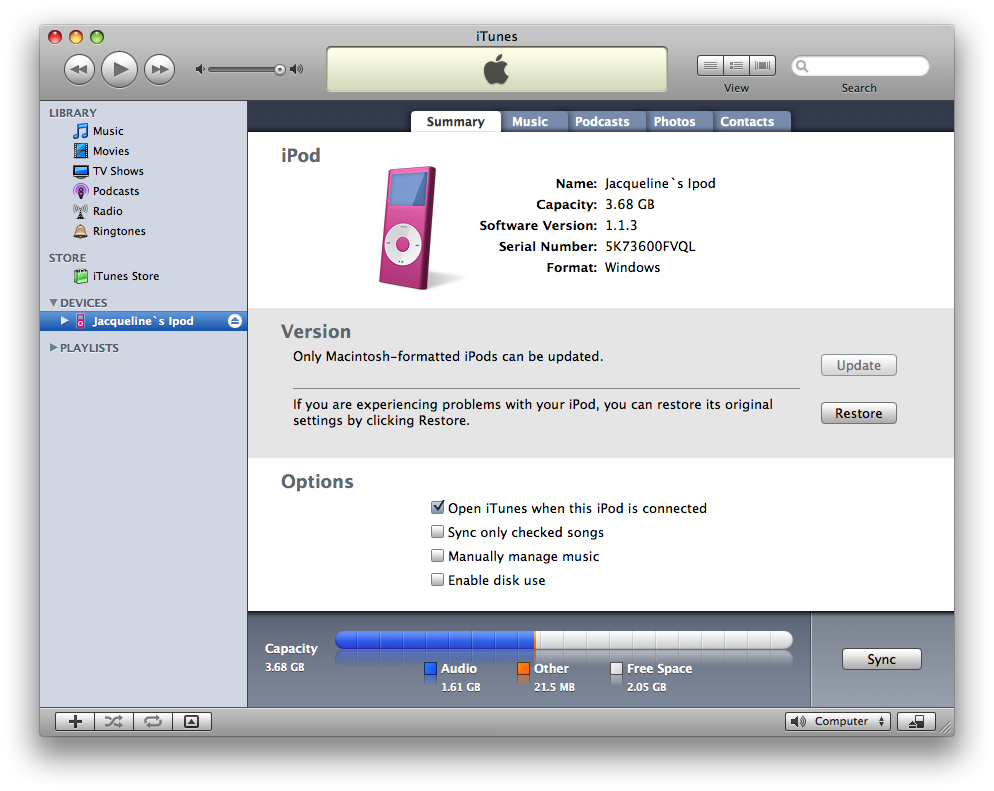Click the serial number 5K73600FVQL
Screen dimensions: 994x791
point(650,247)
